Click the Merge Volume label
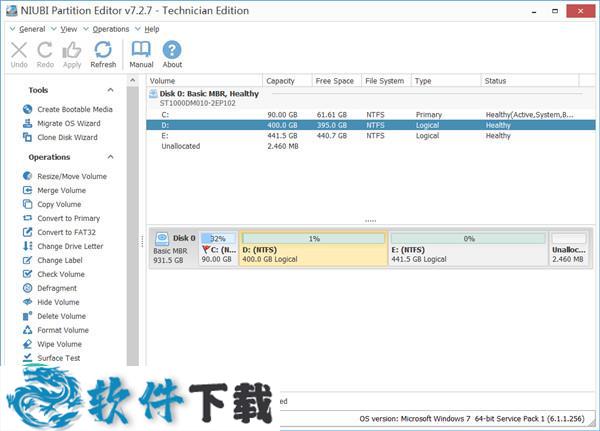600x431 pixels. (61, 190)
